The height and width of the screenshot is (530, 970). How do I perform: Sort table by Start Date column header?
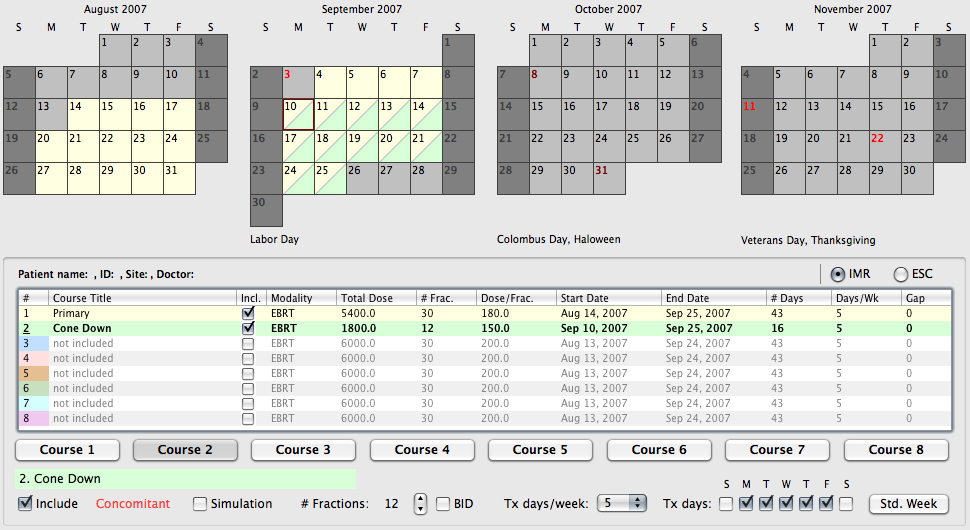click(608, 298)
